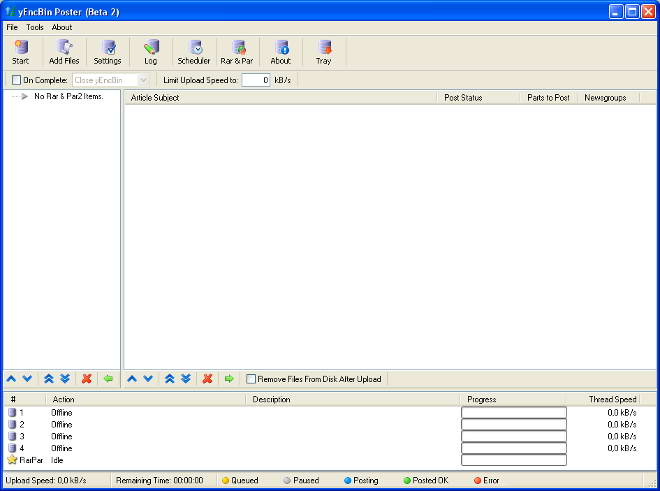
Task: Move Rar/Par item down one position
Action: coord(27,379)
